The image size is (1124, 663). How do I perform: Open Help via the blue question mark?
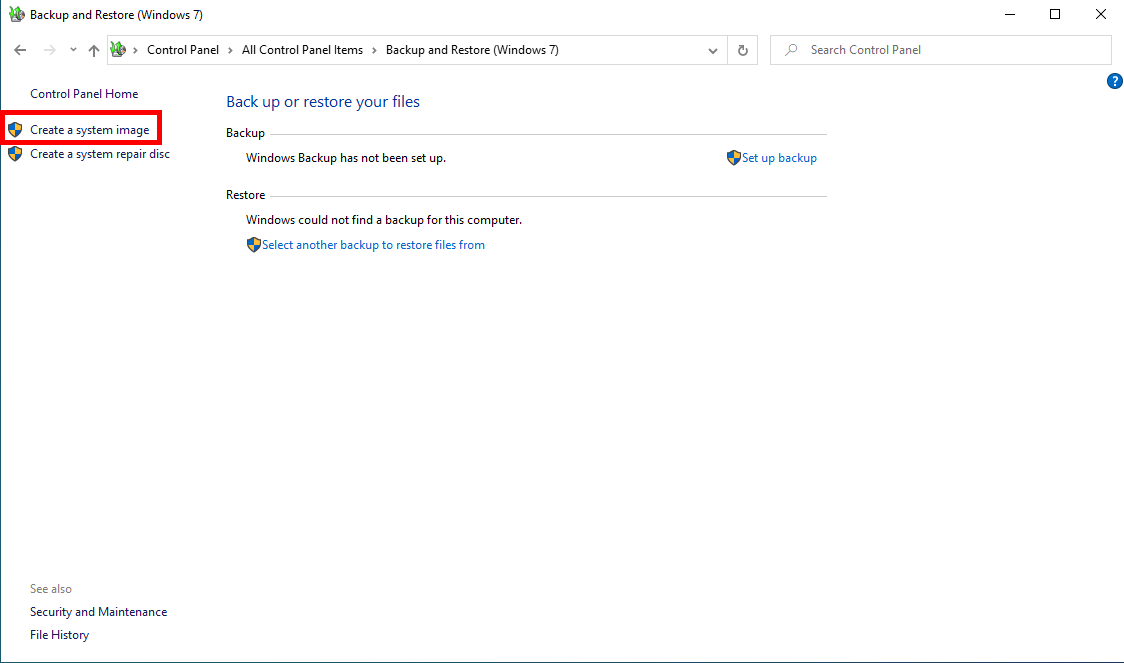pos(1115,82)
